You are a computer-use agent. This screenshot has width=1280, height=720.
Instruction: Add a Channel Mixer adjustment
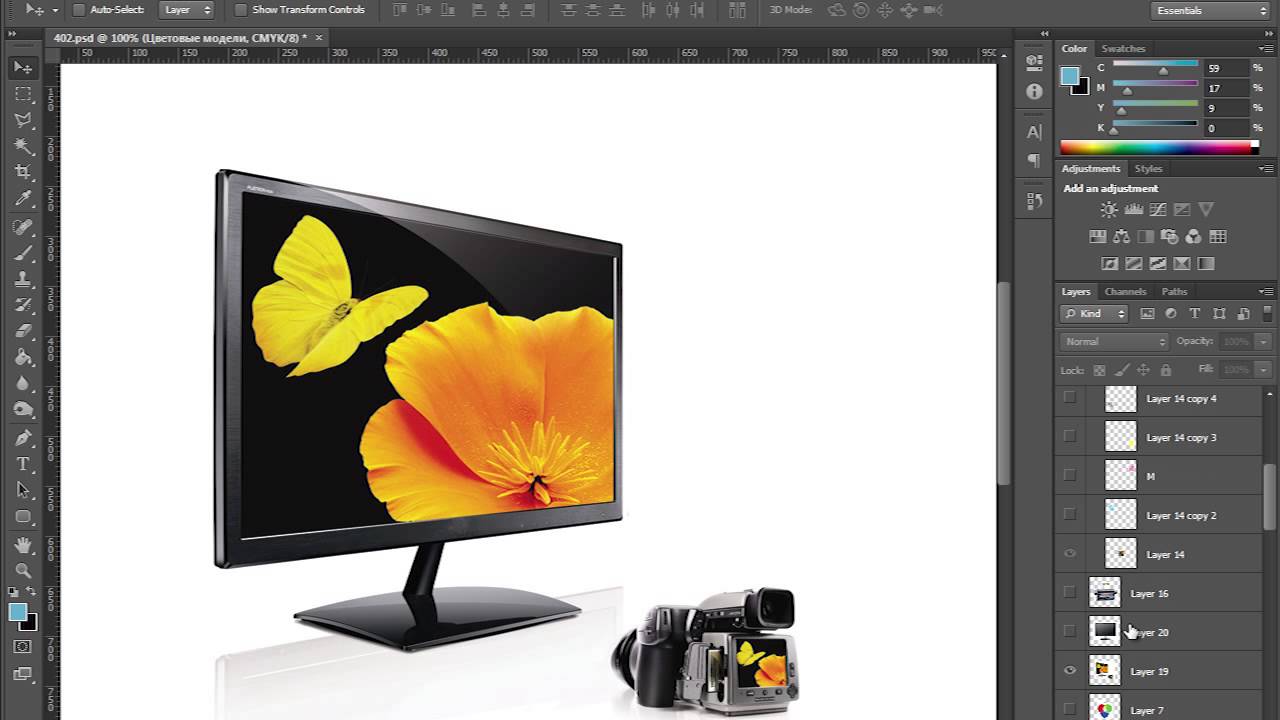point(1193,237)
